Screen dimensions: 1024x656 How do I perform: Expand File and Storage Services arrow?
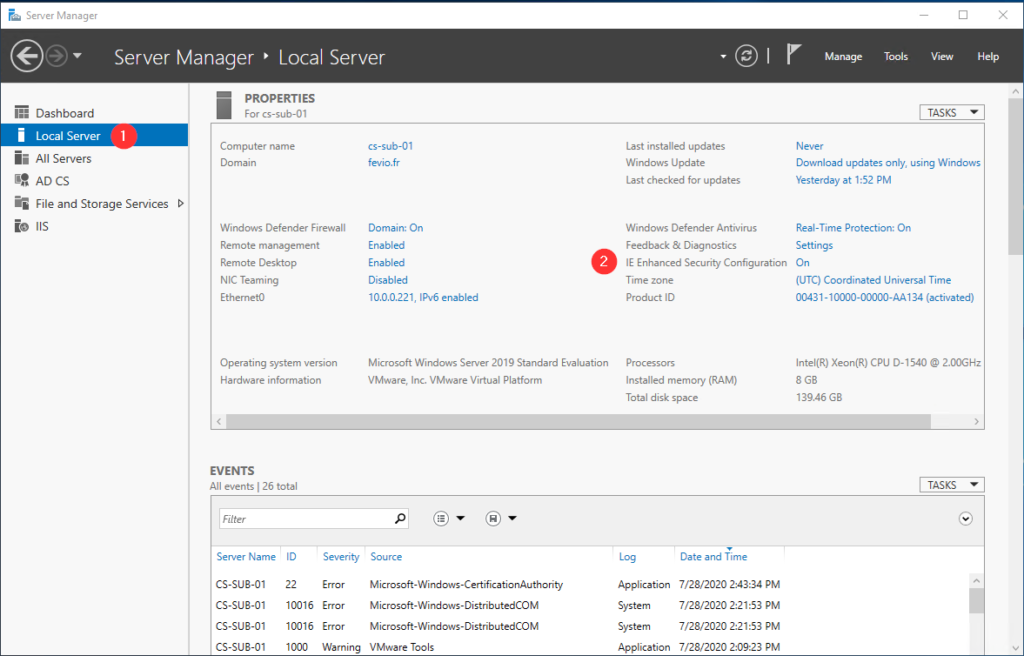coord(180,203)
